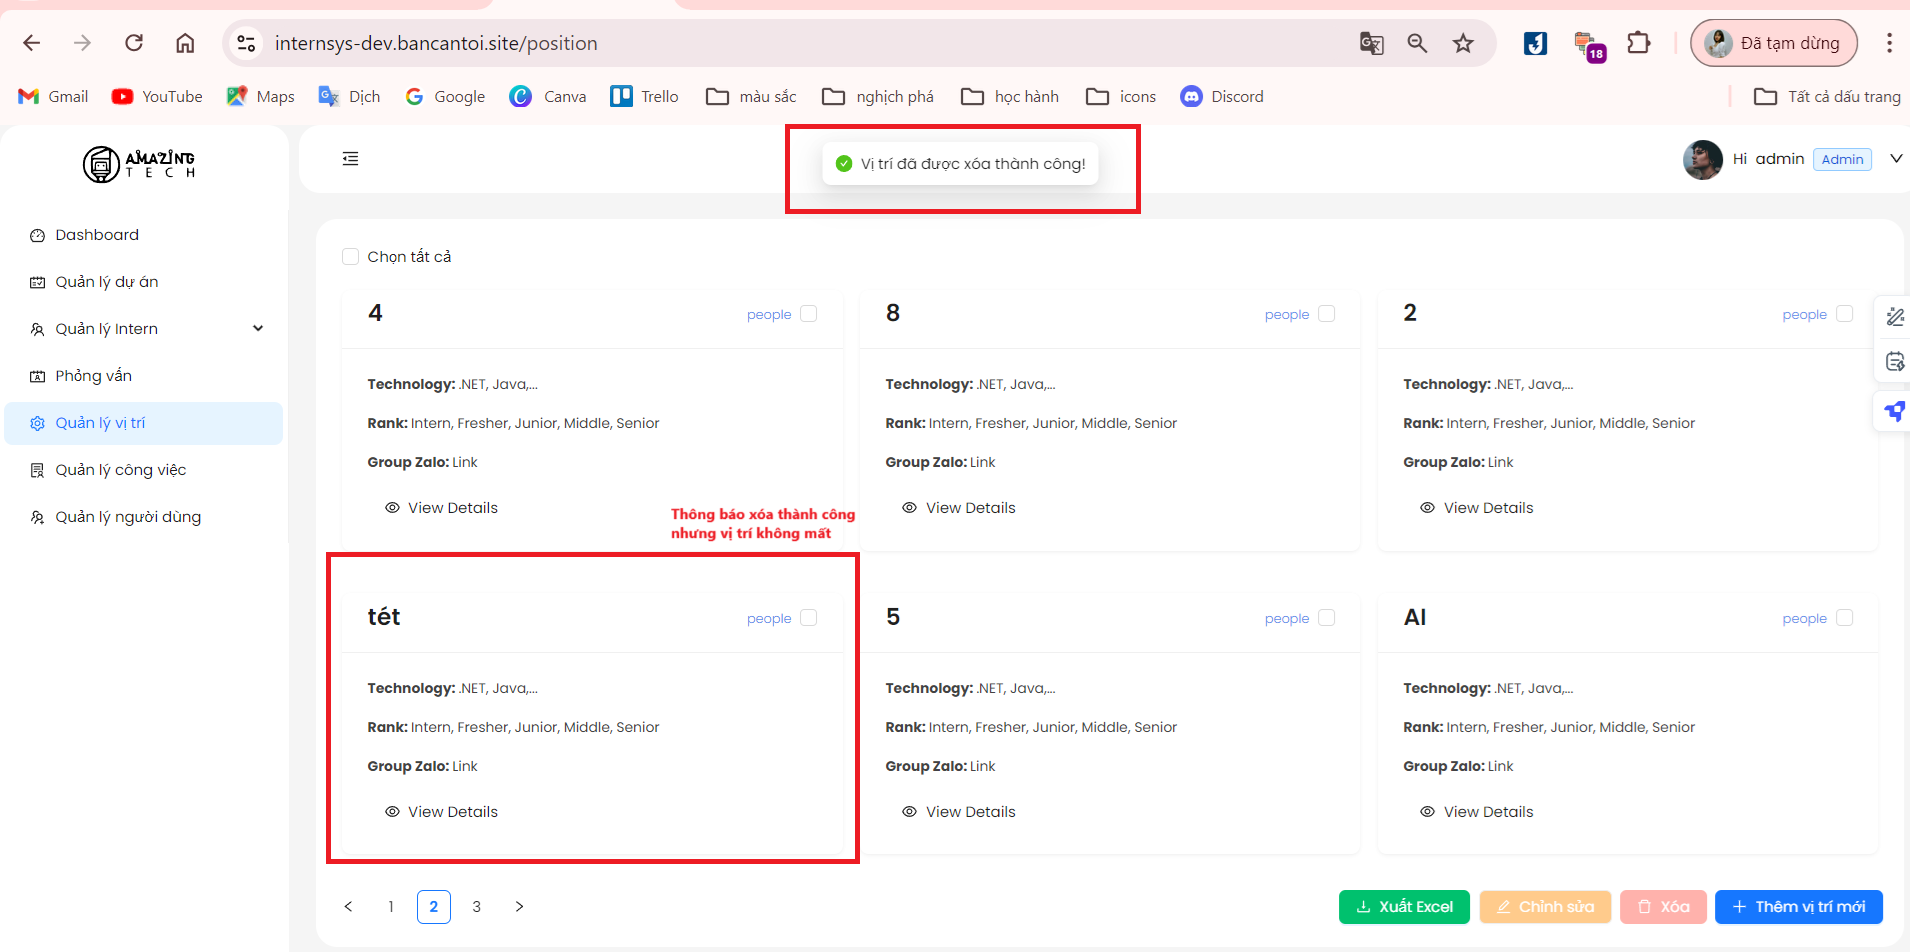The image size is (1910, 952).
Task: Reload the page
Action: coord(134,43)
